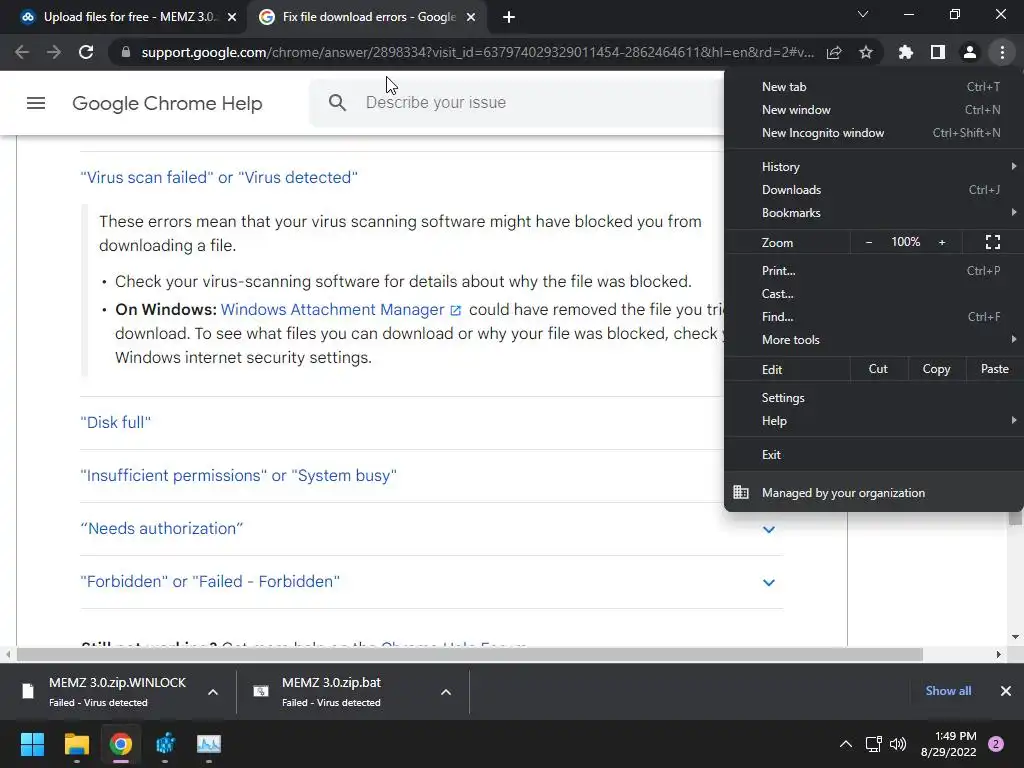Enter fullscreen mode from Zoom row

click(x=993, y=242)
